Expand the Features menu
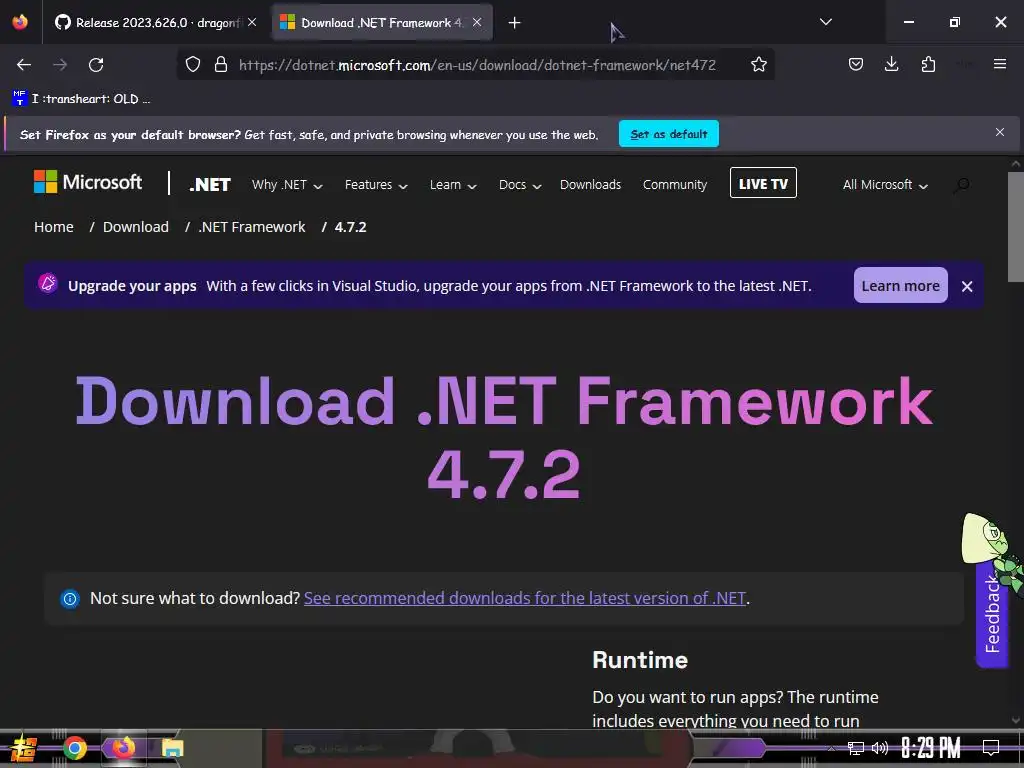Viewport: 1024px width, 768px height. 376,185
